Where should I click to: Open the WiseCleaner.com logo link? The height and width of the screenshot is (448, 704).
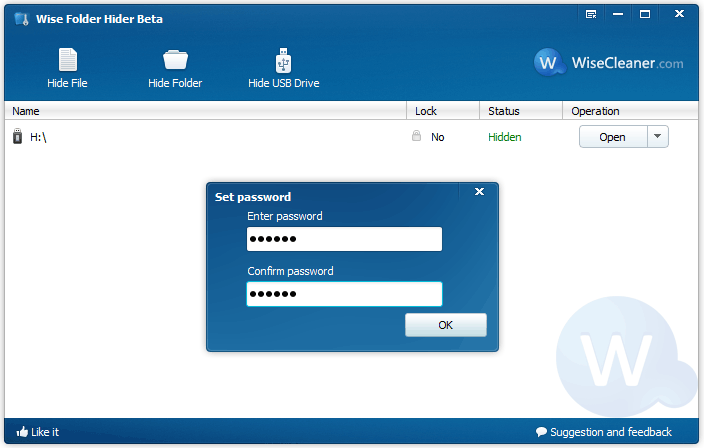[x=609, y=63]
